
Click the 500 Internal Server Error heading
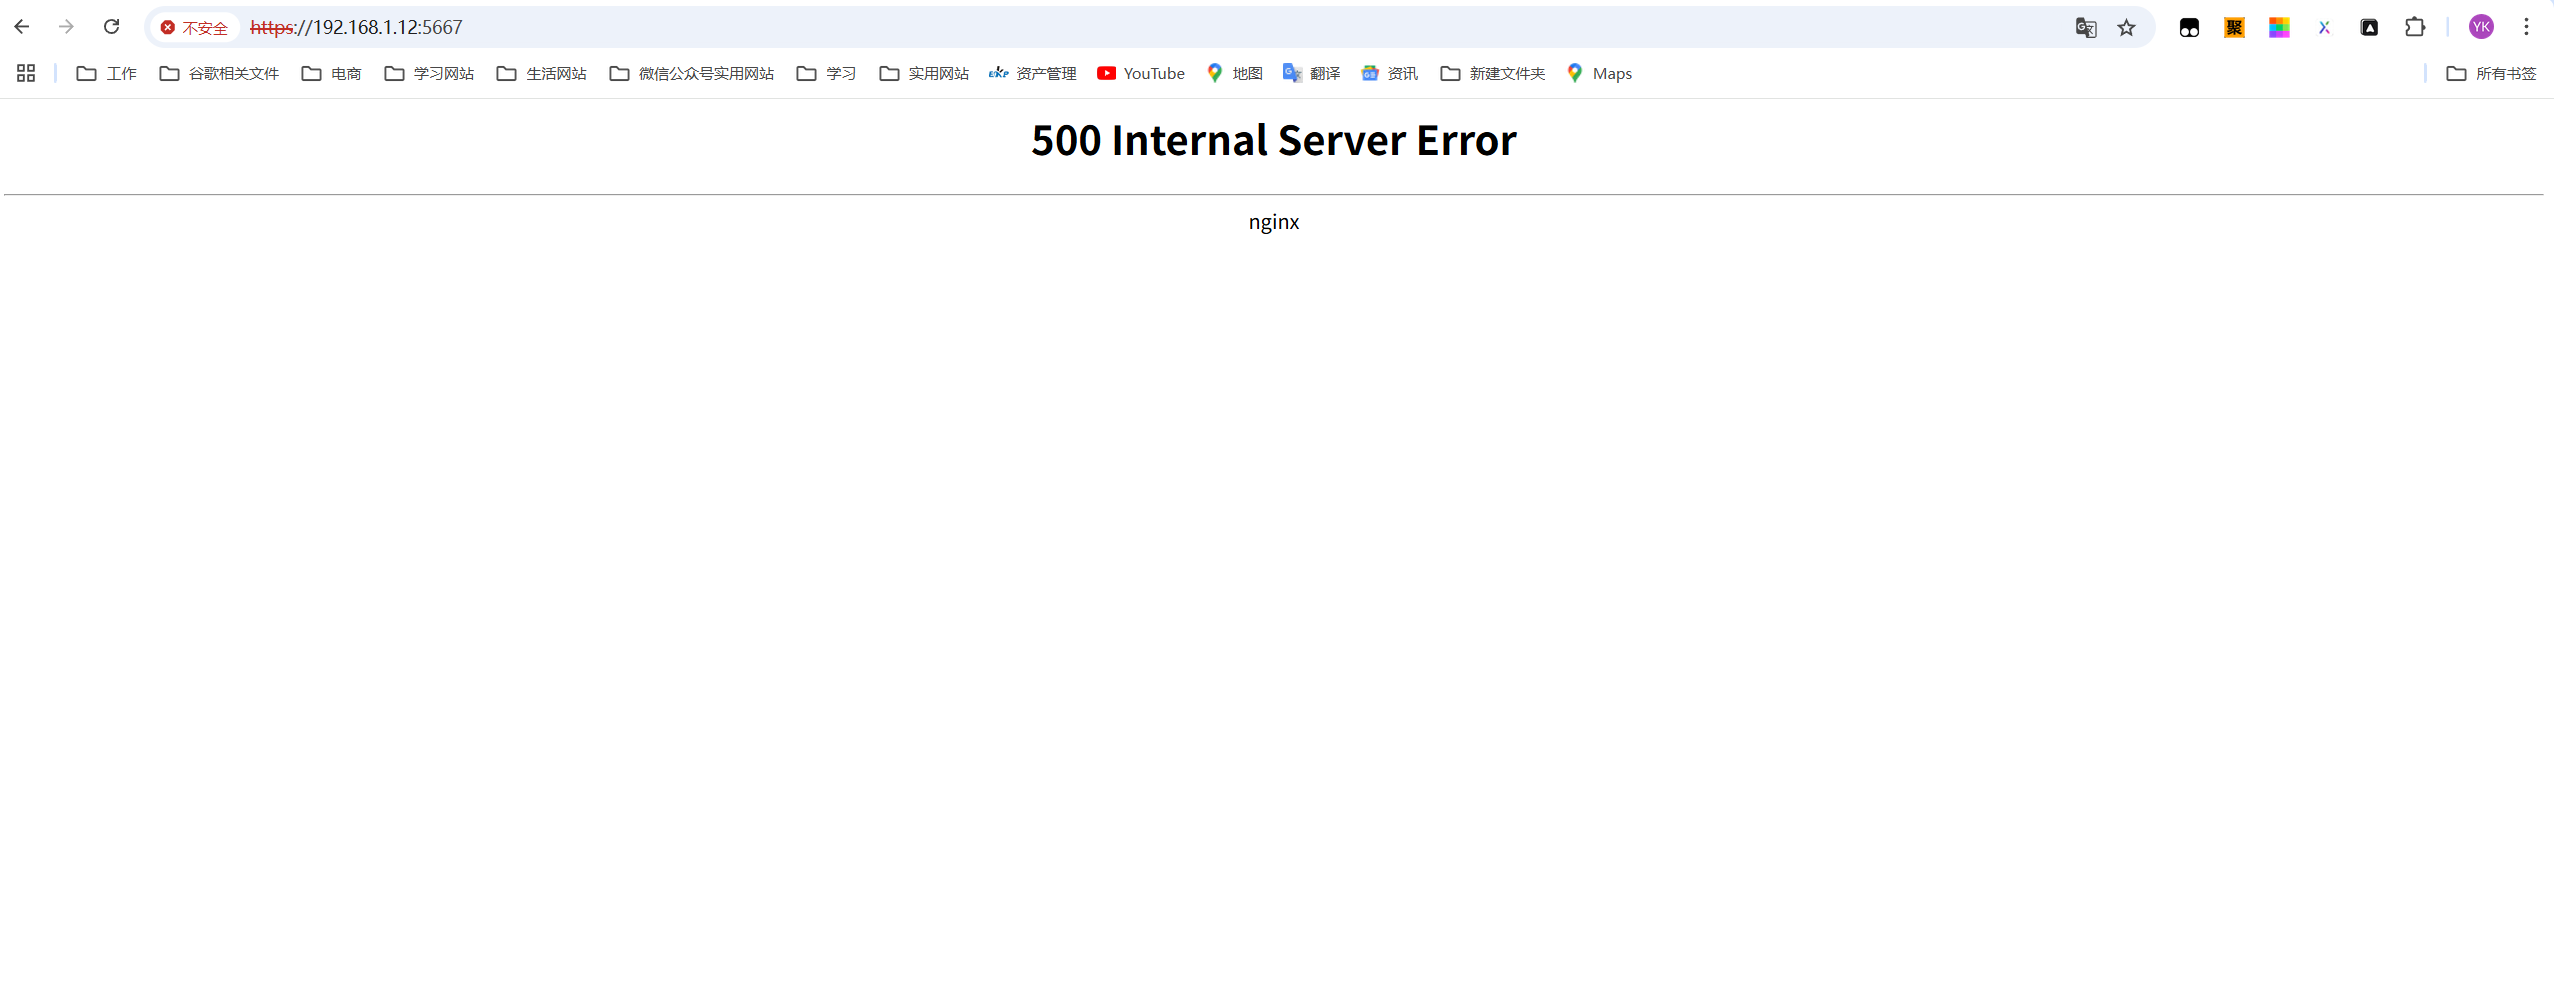[1274, 140]
